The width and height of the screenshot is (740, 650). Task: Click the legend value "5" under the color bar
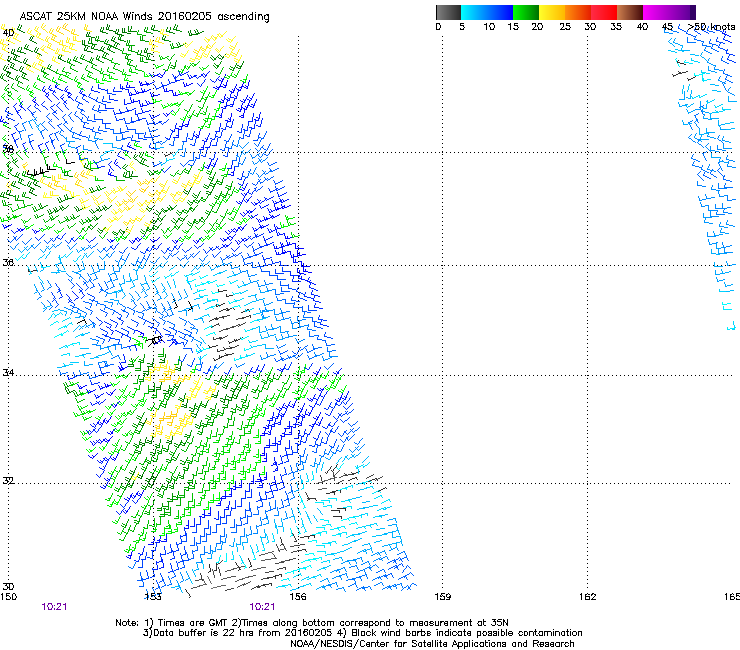click(x=462, y=27)
